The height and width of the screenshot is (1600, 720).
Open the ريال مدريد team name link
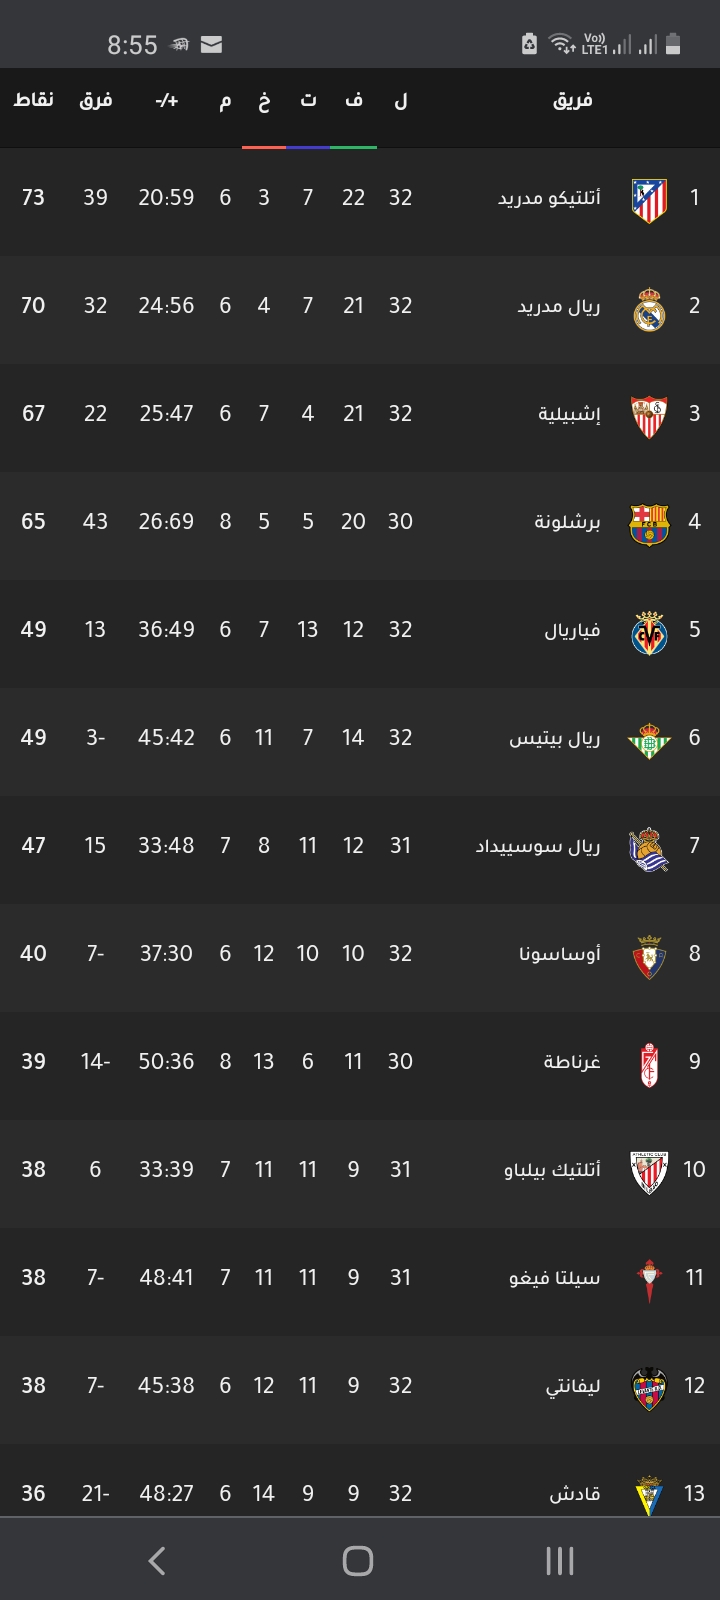click(558, 307)
